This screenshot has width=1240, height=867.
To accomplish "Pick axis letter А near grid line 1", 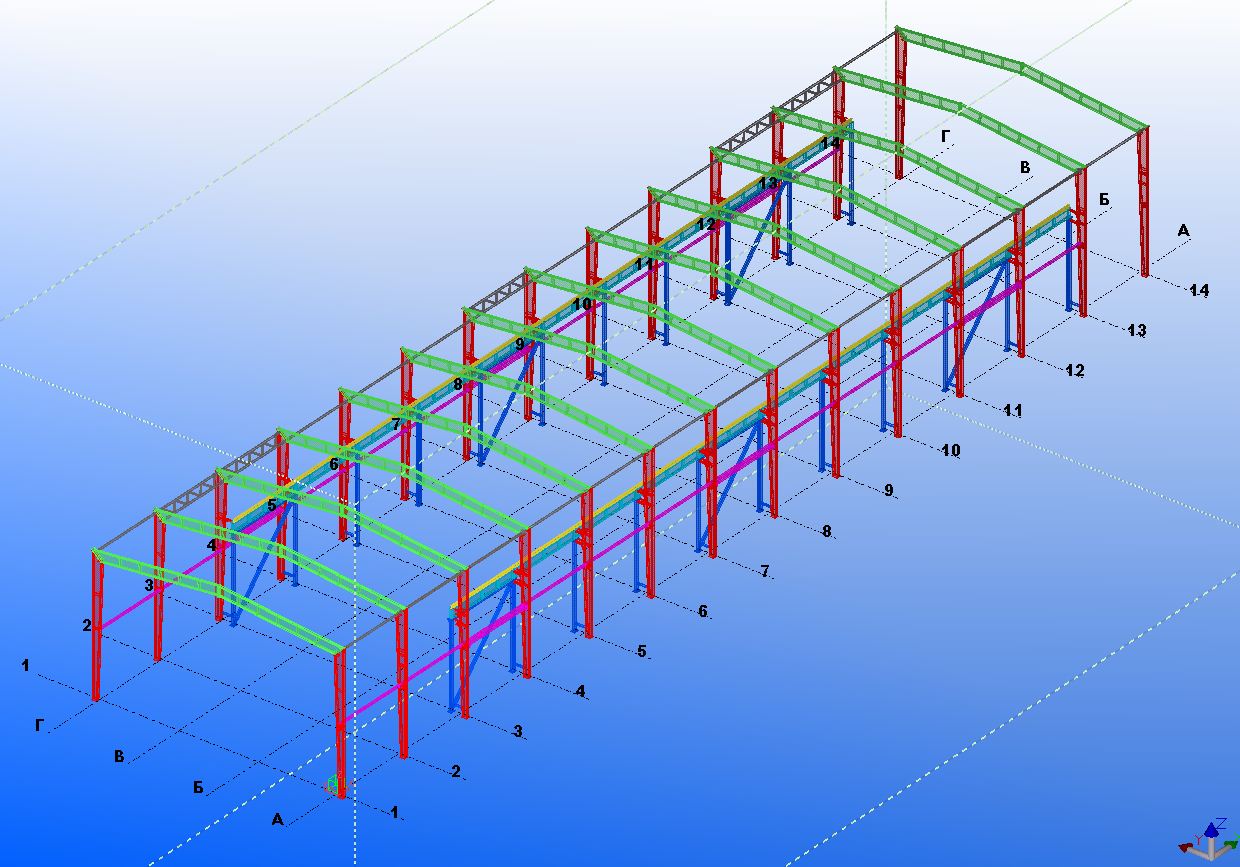I will [278, 820].
